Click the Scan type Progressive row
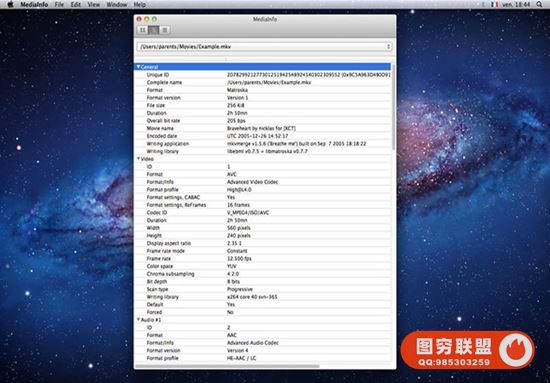Viewport: 550px width, 383px height. pos(262,289)
